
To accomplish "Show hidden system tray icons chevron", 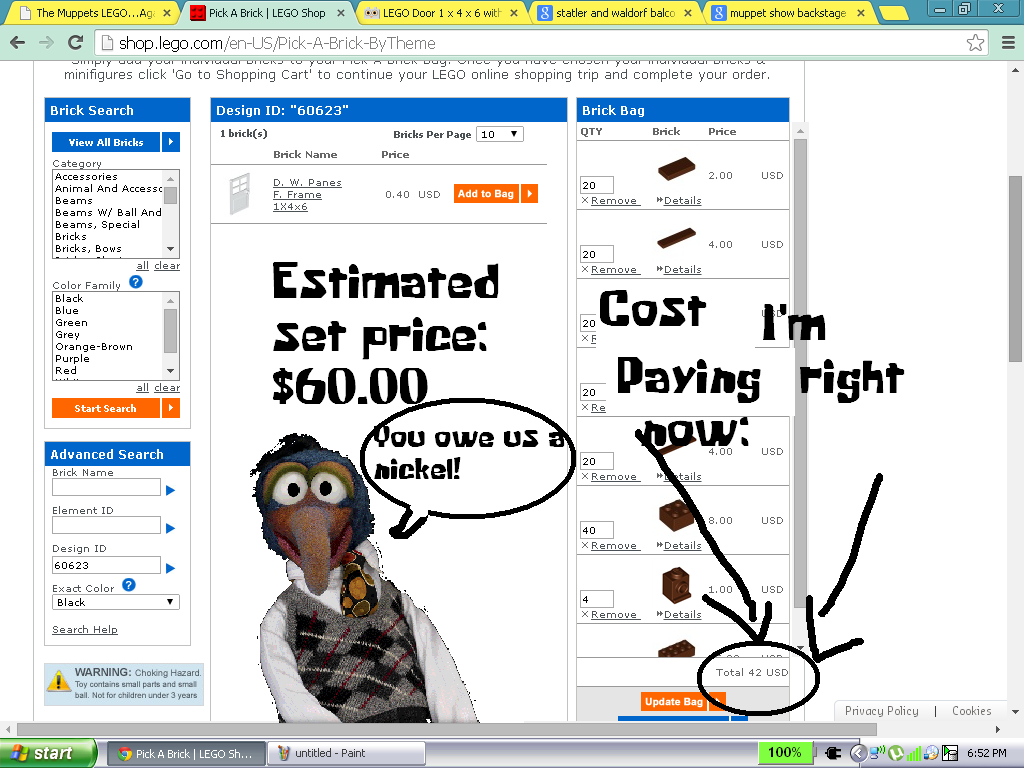I will pos(858,753).
